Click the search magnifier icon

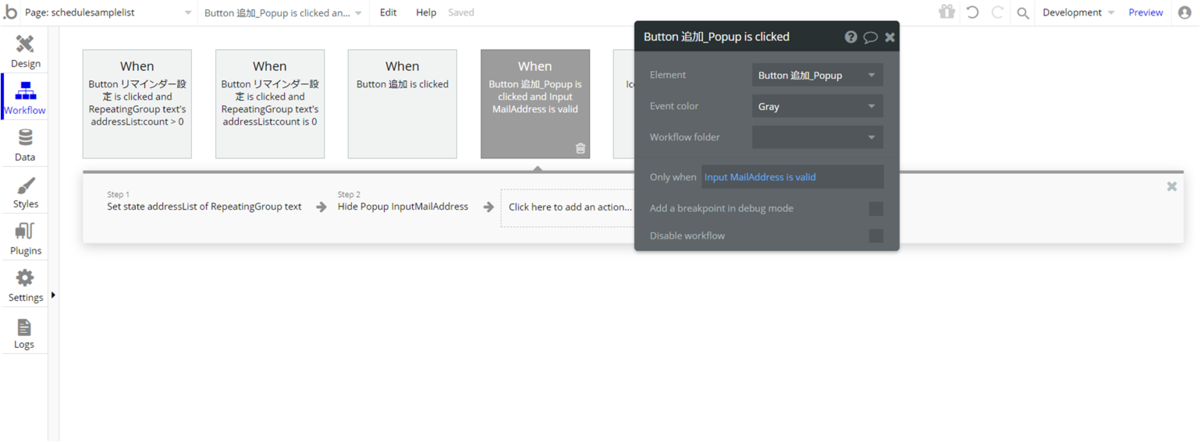1023,13
